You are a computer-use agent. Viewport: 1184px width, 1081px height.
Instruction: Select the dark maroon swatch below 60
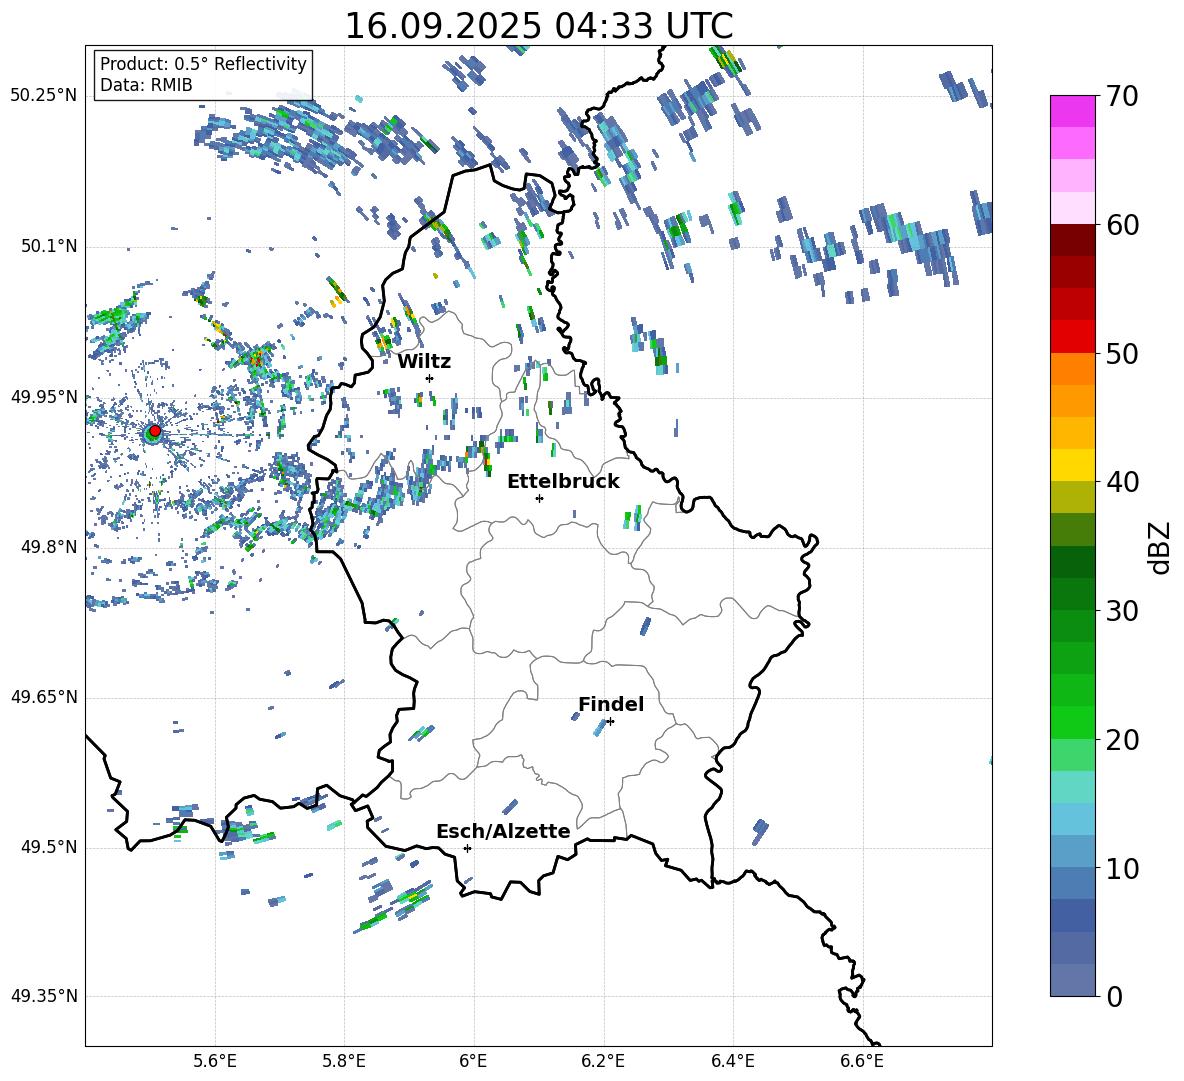(x=1072, y=240)
